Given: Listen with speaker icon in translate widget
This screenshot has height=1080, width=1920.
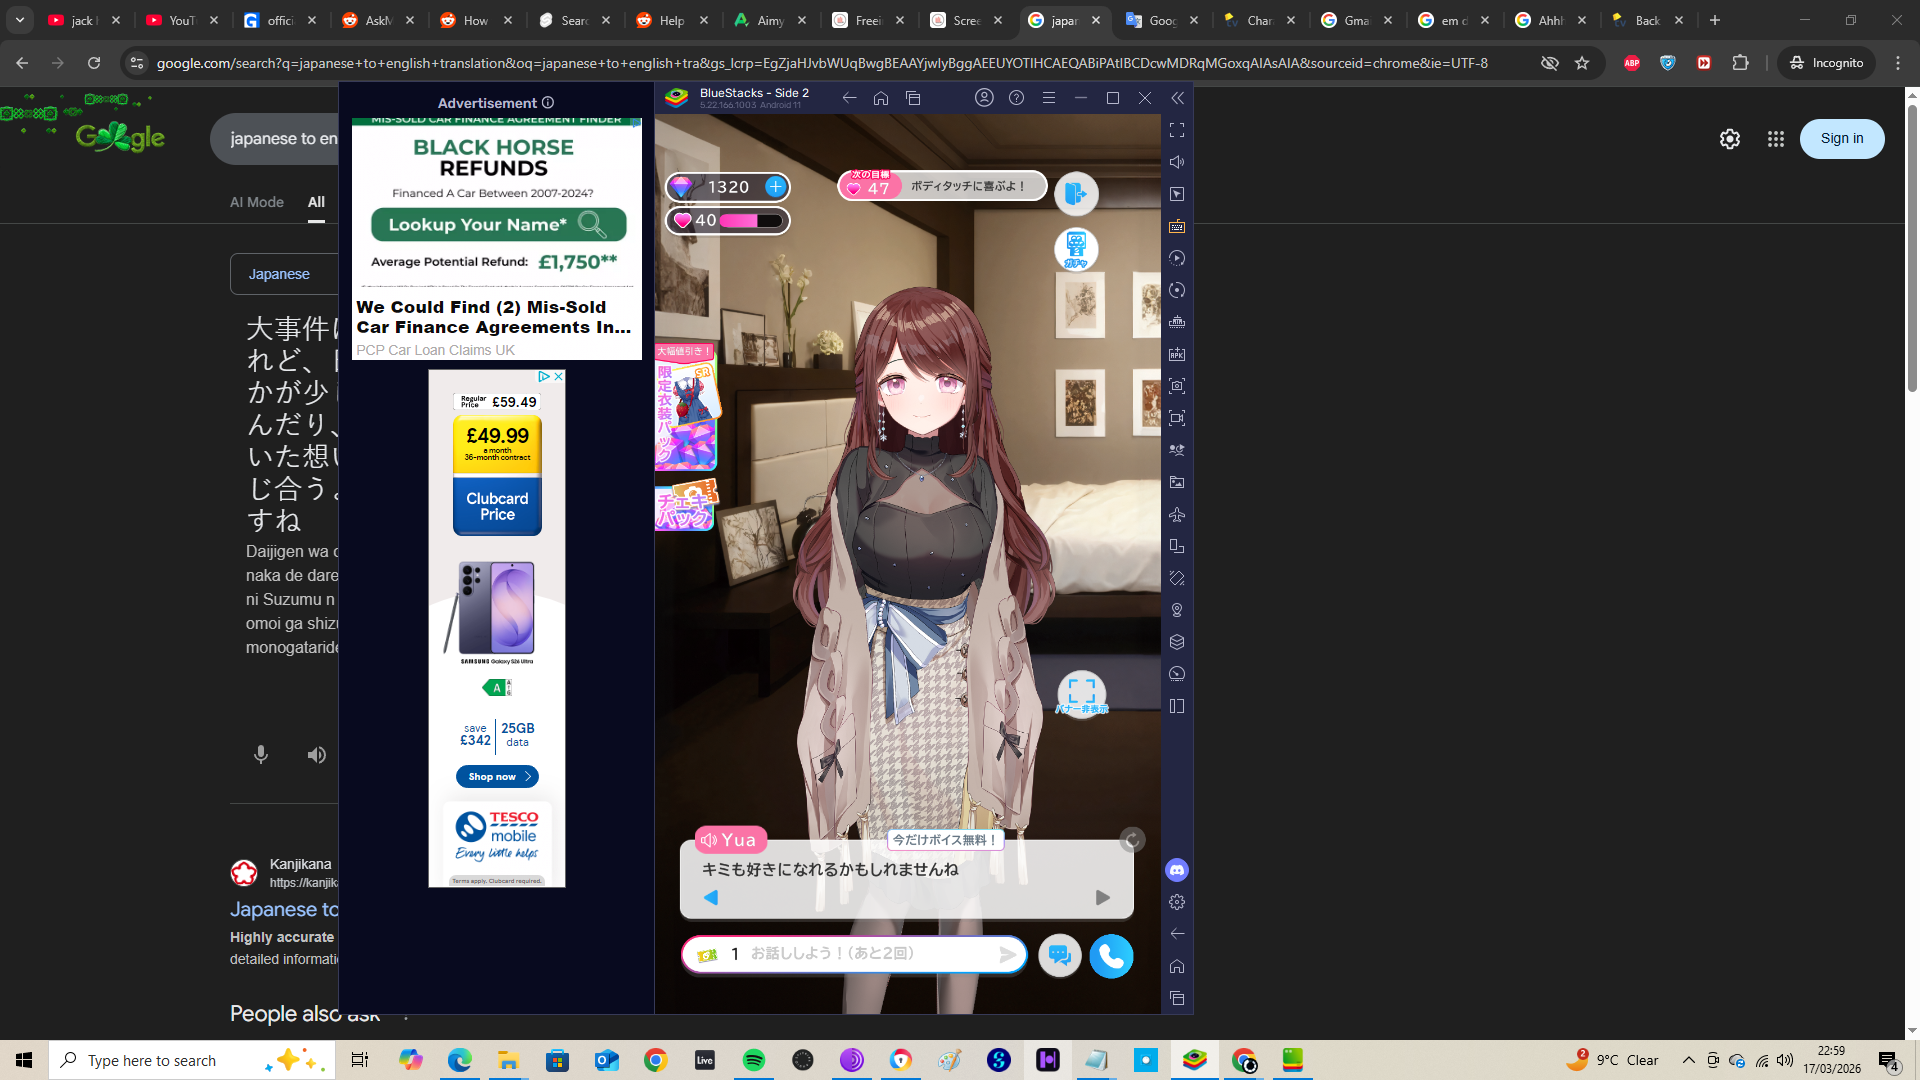Looking at the screenshot, I should (317, 755).
